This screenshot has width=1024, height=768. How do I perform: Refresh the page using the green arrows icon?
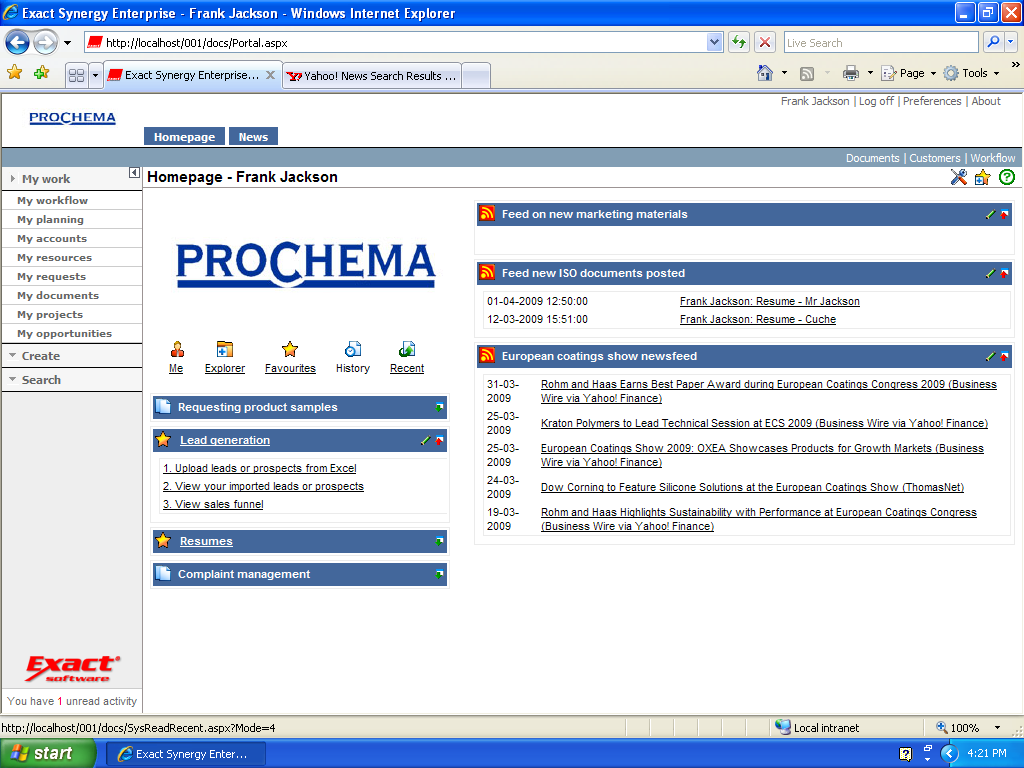[739, 42]
